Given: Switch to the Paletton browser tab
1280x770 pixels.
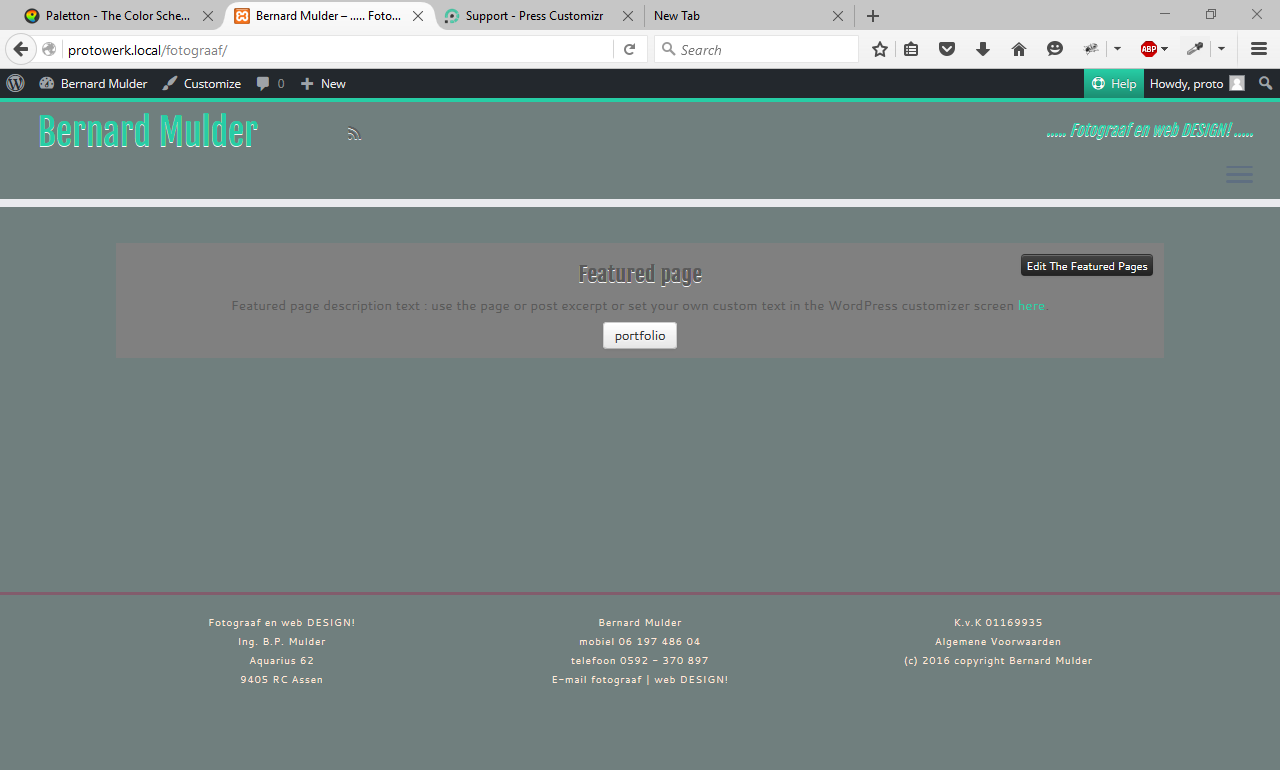Looking at the screenshot, I should coord(116,16).
